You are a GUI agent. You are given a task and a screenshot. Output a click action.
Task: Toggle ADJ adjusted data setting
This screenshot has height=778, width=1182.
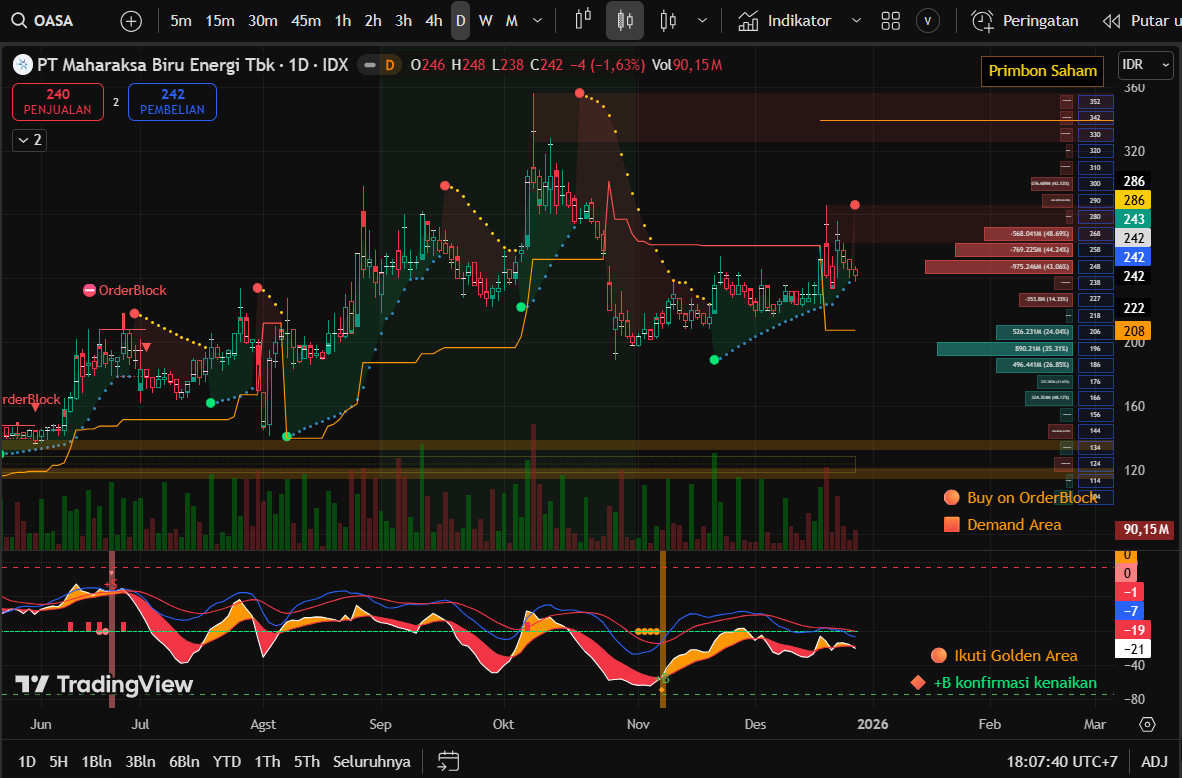1154,761
